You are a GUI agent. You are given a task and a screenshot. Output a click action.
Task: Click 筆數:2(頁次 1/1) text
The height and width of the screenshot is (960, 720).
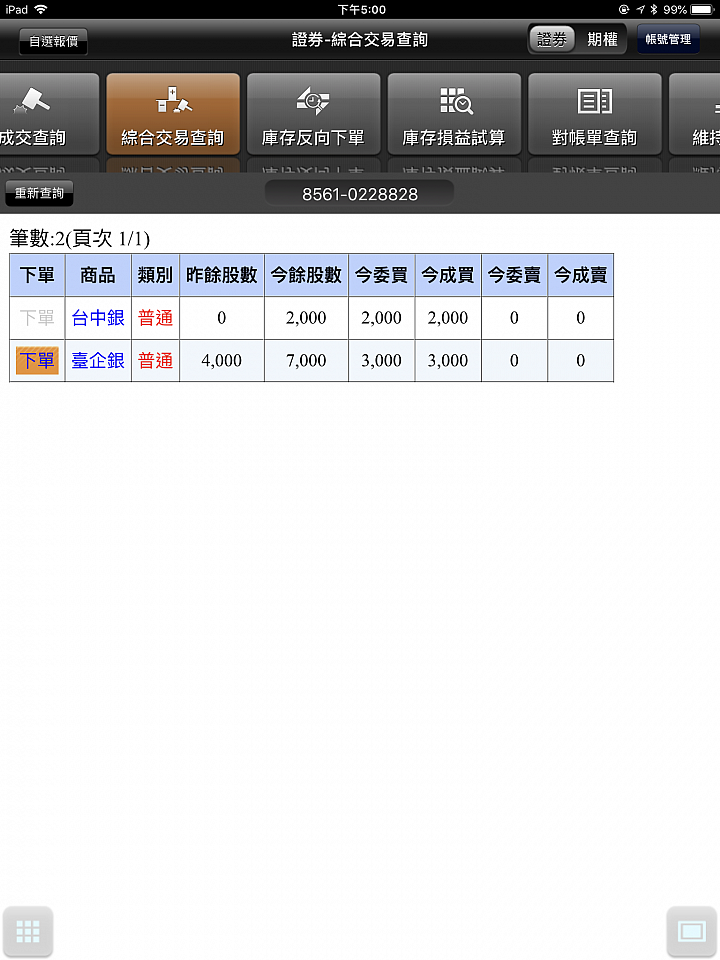80,238
